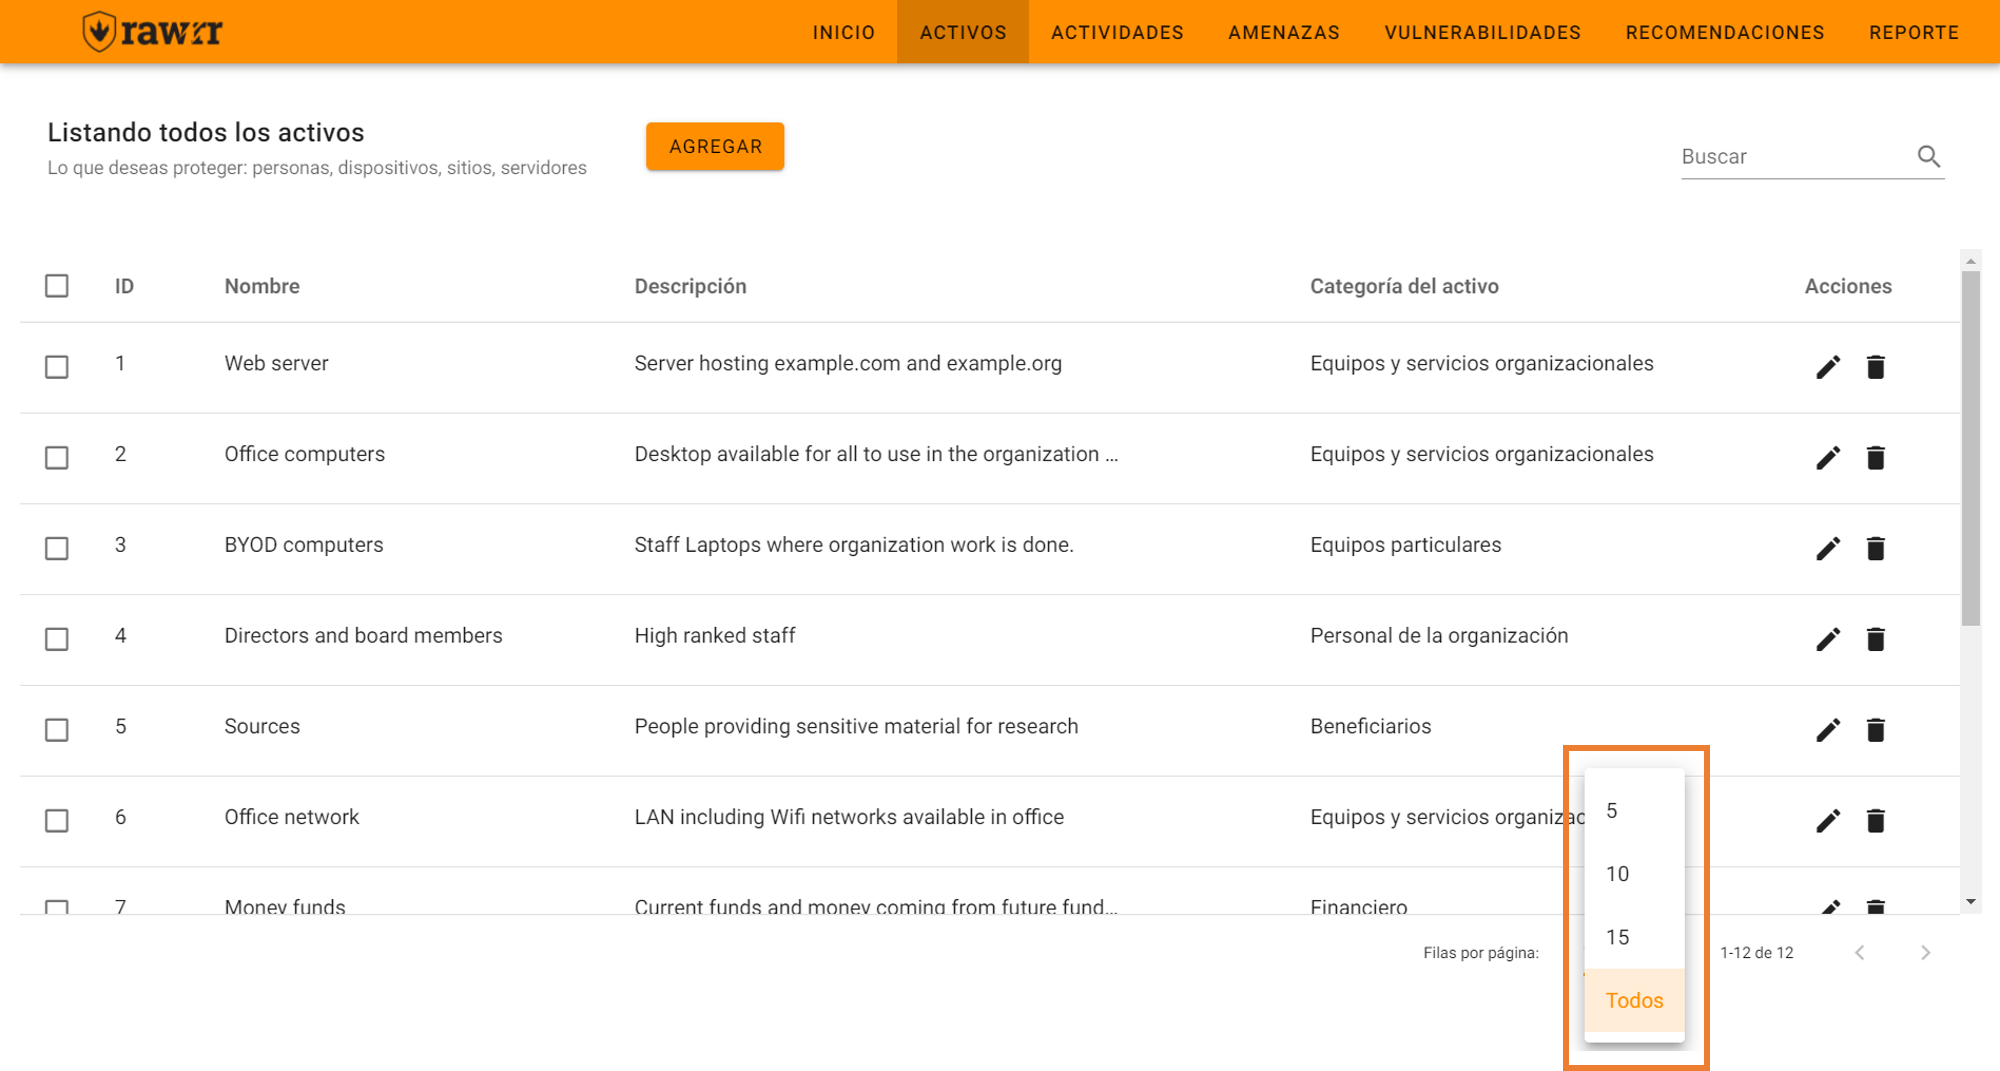Edit the Sources asset entry
2000x1071 pixels.
[1827, 730]
